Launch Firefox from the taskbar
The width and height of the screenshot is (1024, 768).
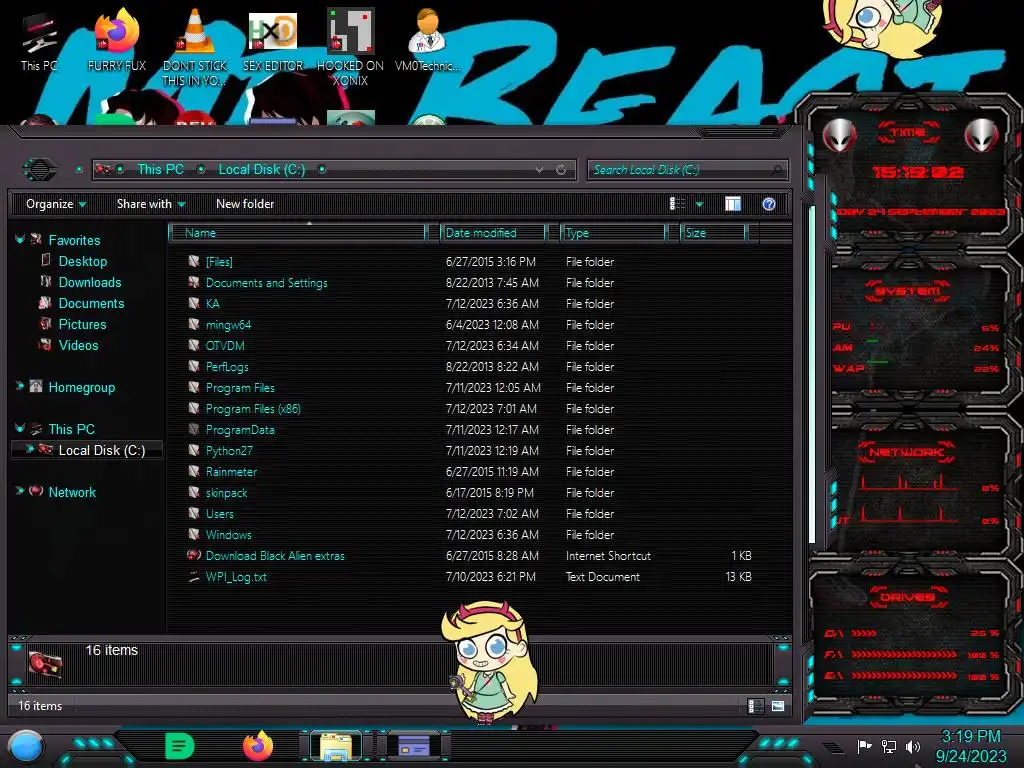tap(258, 746)
